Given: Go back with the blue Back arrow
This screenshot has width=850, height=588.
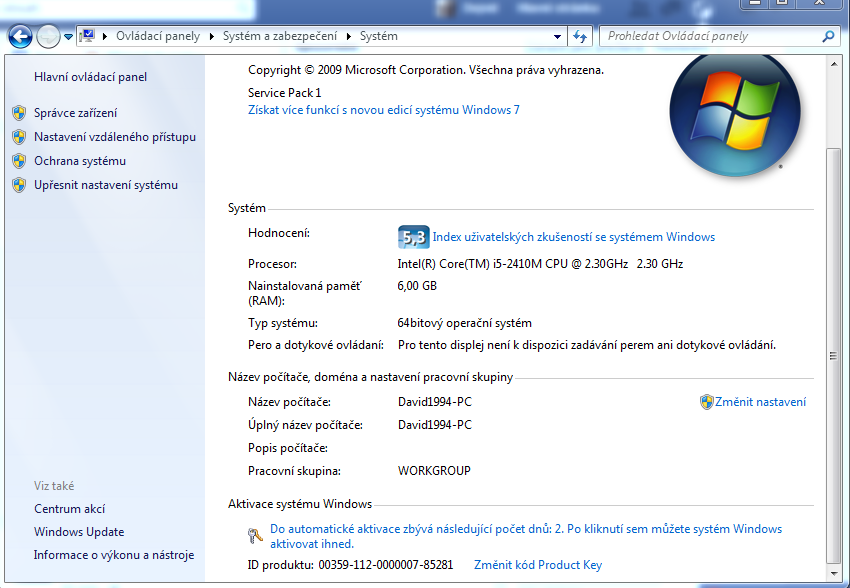Looking at the screenshot, I should click(20, 37).
